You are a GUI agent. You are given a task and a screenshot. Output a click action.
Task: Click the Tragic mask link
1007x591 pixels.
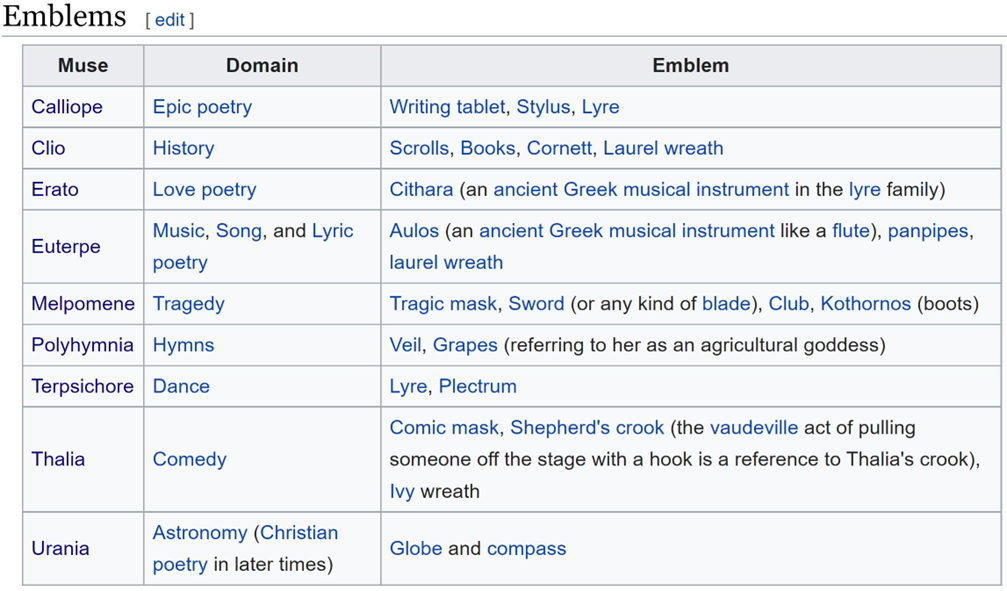point(443,304)
